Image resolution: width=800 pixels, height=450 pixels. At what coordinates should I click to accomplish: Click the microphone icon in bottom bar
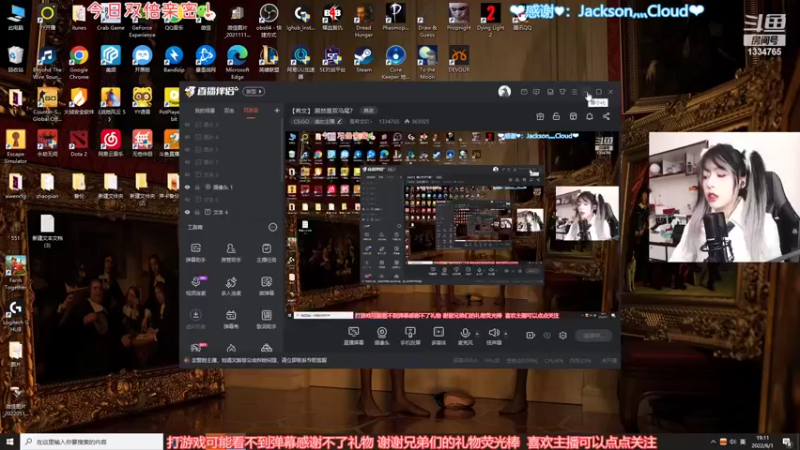(x=465, y=333)
